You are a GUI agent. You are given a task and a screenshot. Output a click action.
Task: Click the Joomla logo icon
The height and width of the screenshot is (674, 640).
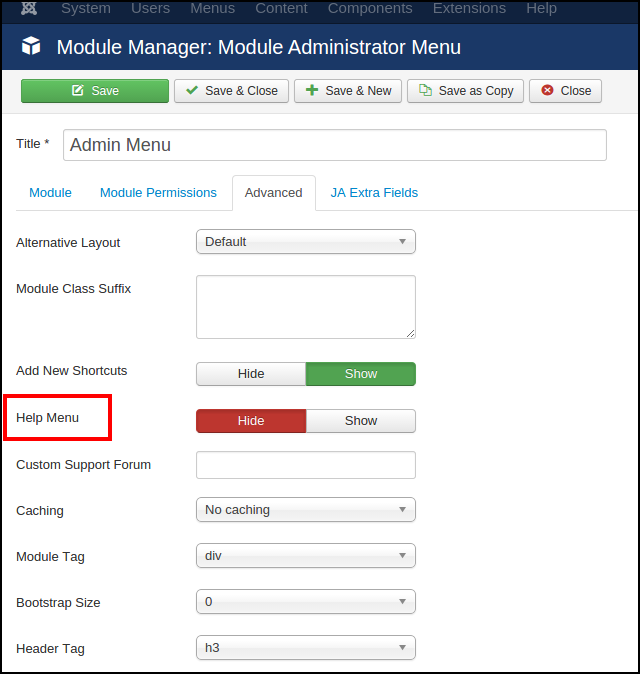pos(29,8)
